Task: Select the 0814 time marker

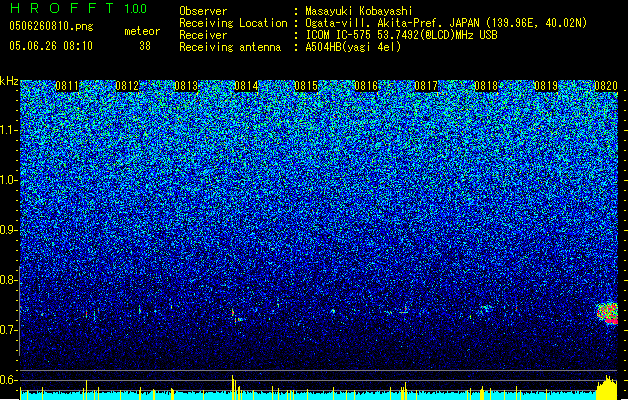Action: pos(246,86)
